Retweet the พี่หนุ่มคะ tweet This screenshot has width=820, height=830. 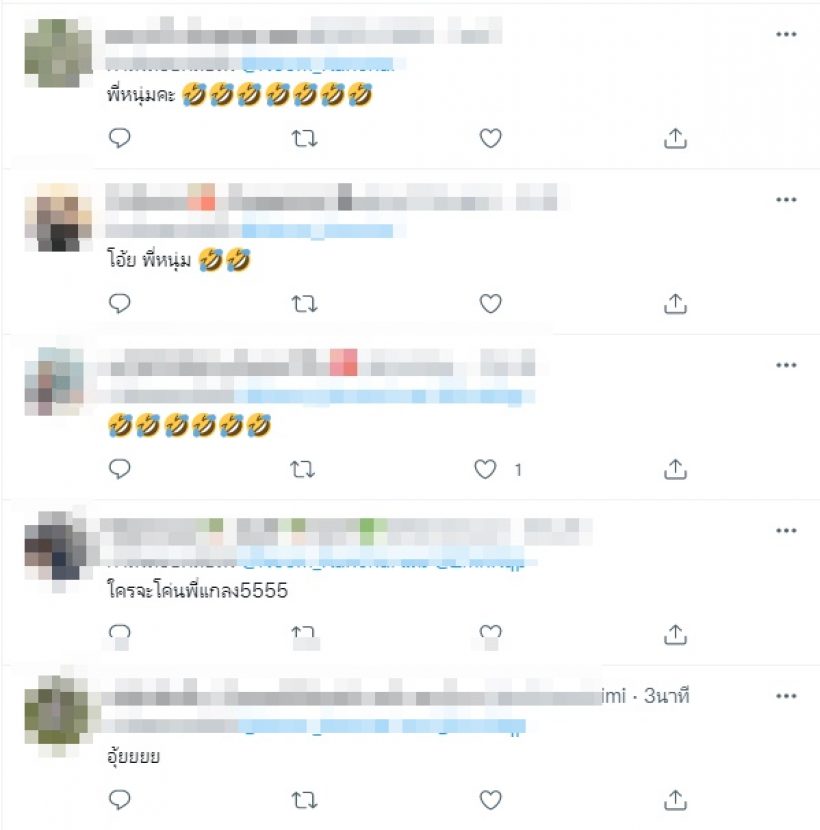pyautogui.click(x=304, y=139)
